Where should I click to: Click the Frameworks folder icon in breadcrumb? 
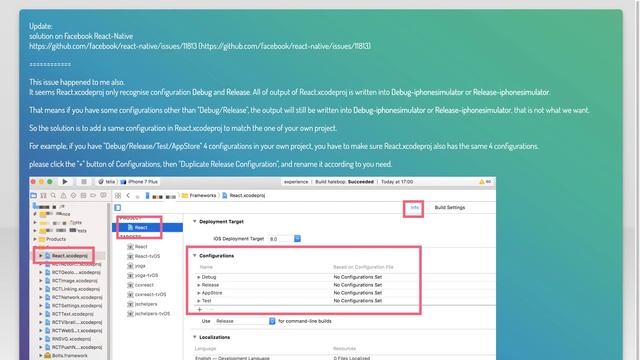(x=185, y=196)
